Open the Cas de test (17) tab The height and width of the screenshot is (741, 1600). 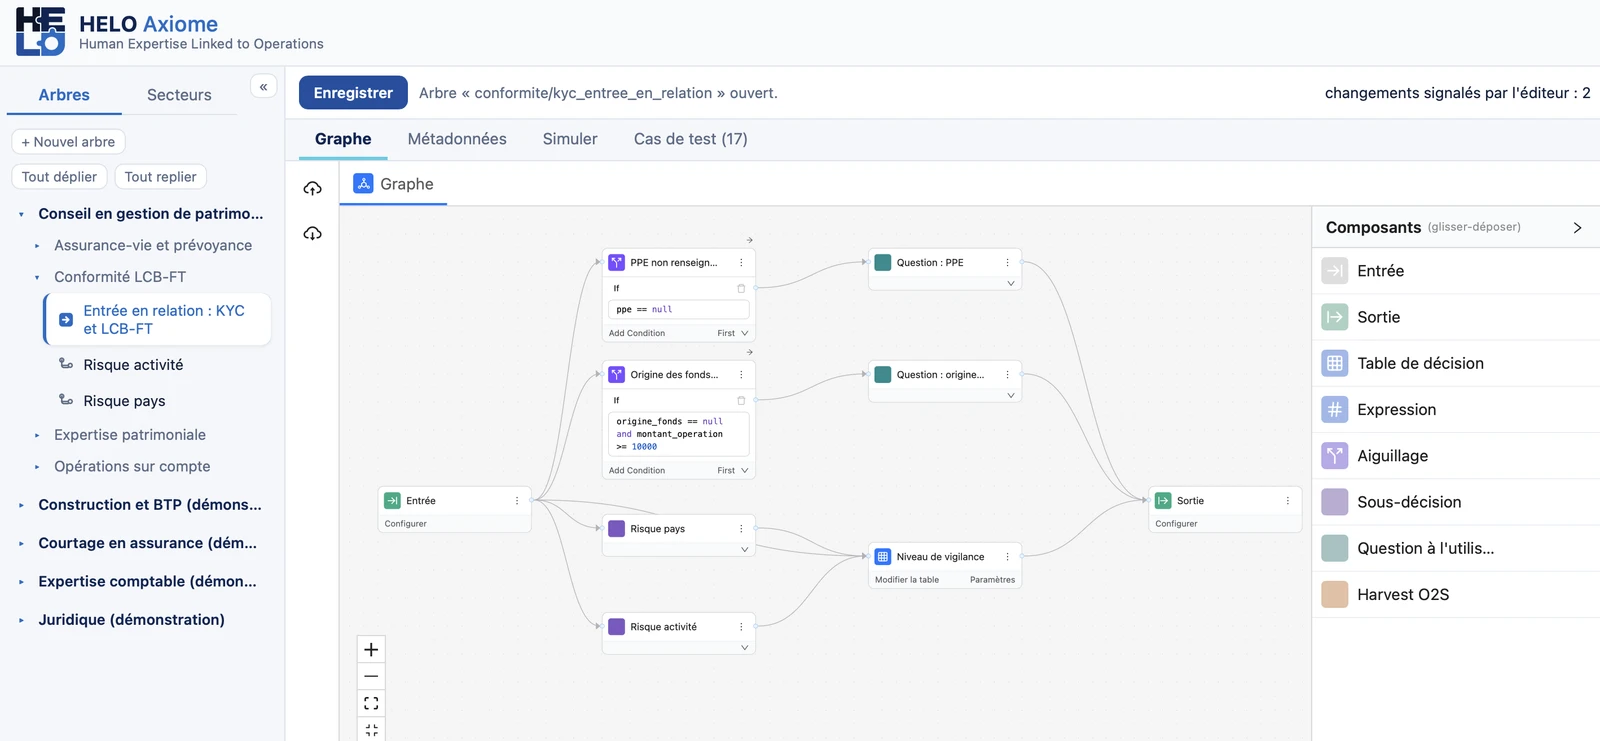tap(691, 139)
